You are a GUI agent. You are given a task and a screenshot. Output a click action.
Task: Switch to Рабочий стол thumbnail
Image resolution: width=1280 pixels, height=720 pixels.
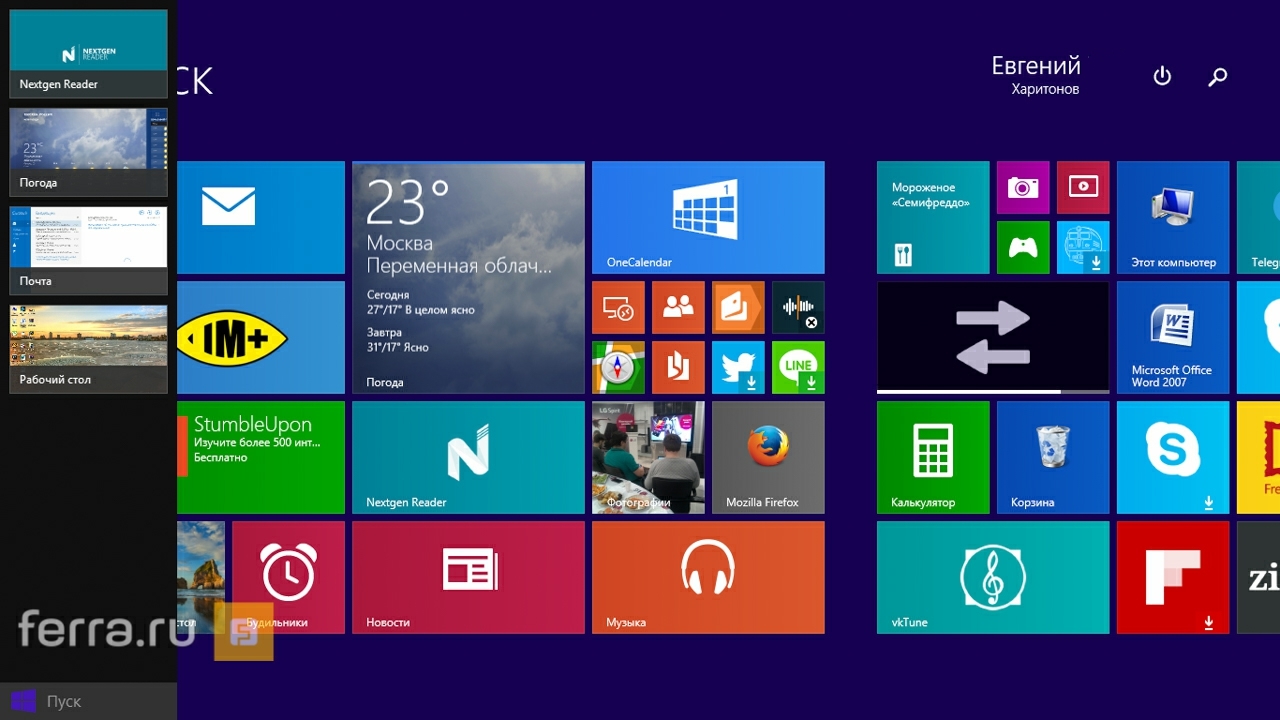pos(88,347)
